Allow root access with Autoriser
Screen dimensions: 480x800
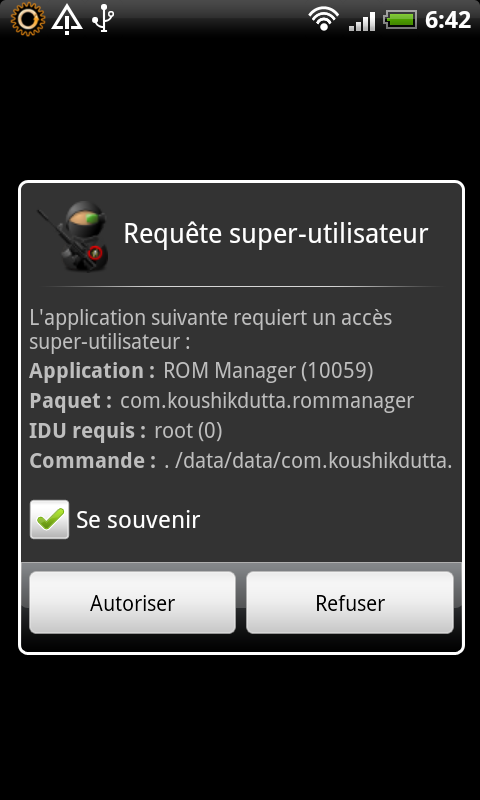coord(133,603)
